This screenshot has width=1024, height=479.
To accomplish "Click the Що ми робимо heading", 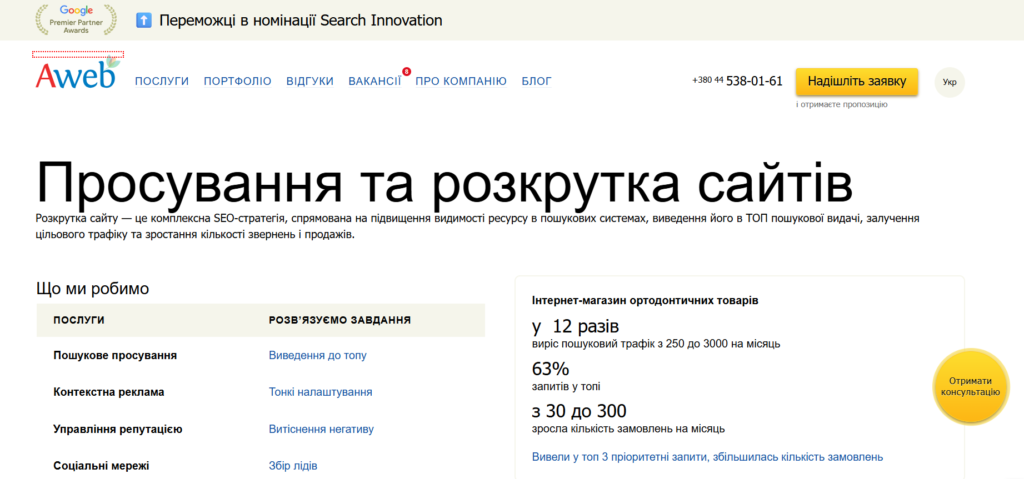I will coord(93,289).
